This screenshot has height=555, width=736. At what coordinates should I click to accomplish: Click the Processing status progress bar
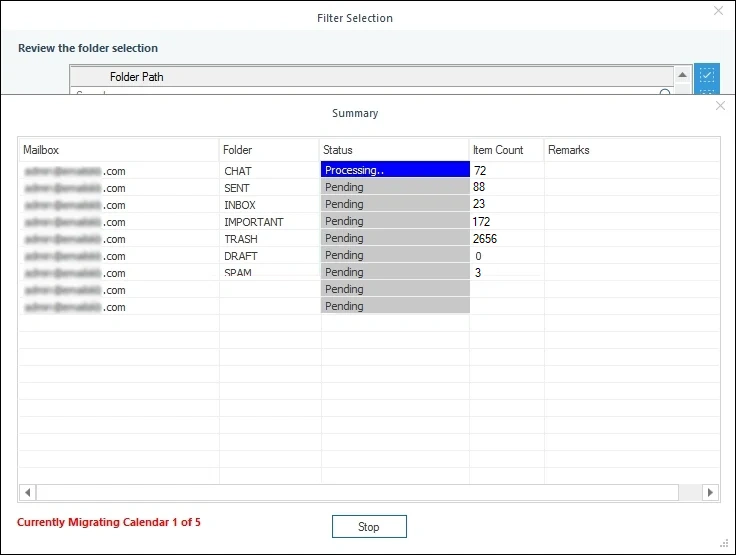[395, 170]
